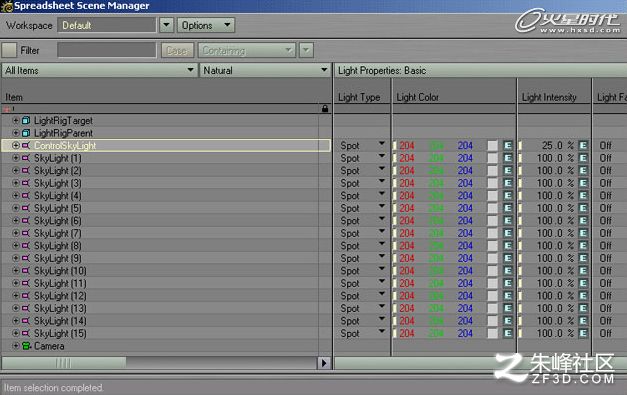Open the Workspace dropdown arrow

(x=166, y=25)
